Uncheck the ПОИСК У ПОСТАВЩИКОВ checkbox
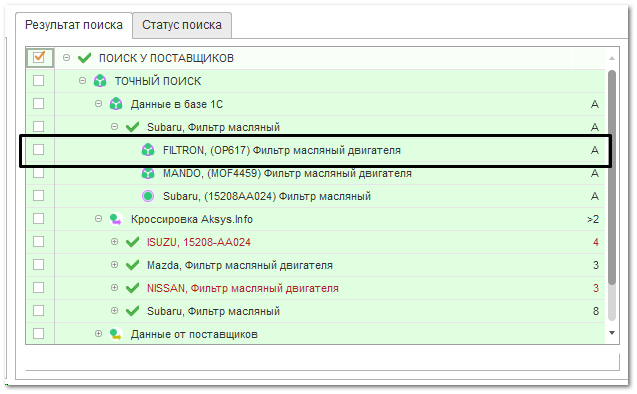The image size is (637, 394). pyautogui.click(x=39, y=57)
